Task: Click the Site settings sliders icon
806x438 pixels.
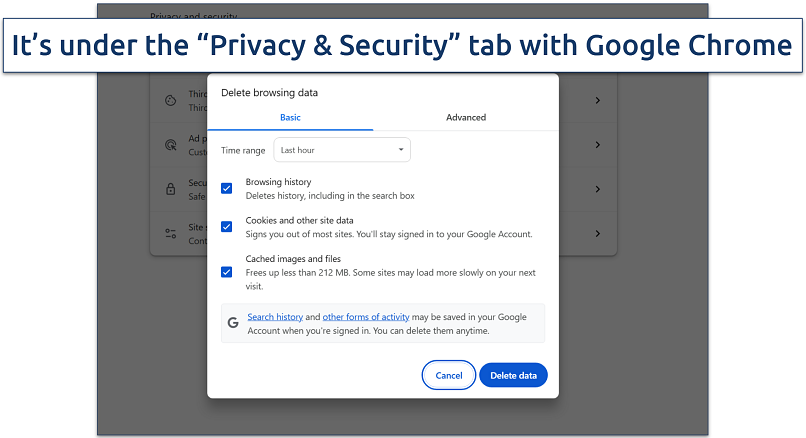Action: pyautogui.click(x=170, y=233)
